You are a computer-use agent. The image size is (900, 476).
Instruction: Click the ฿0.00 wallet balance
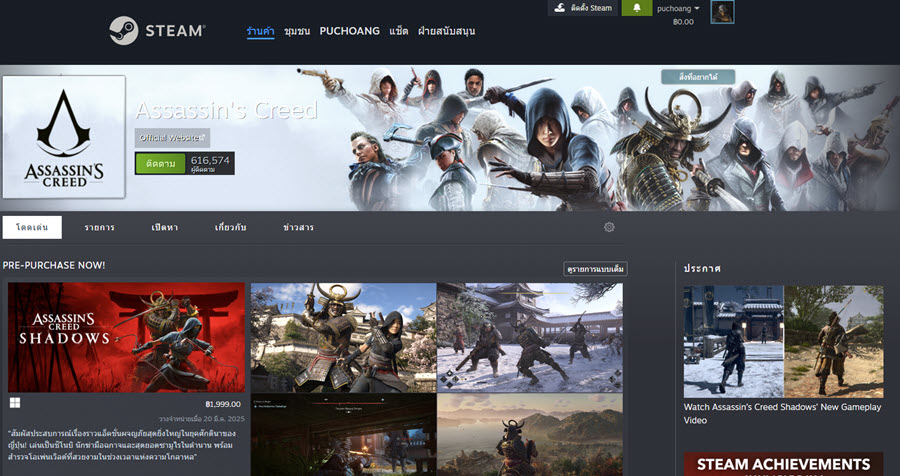[x=683, y=22]
